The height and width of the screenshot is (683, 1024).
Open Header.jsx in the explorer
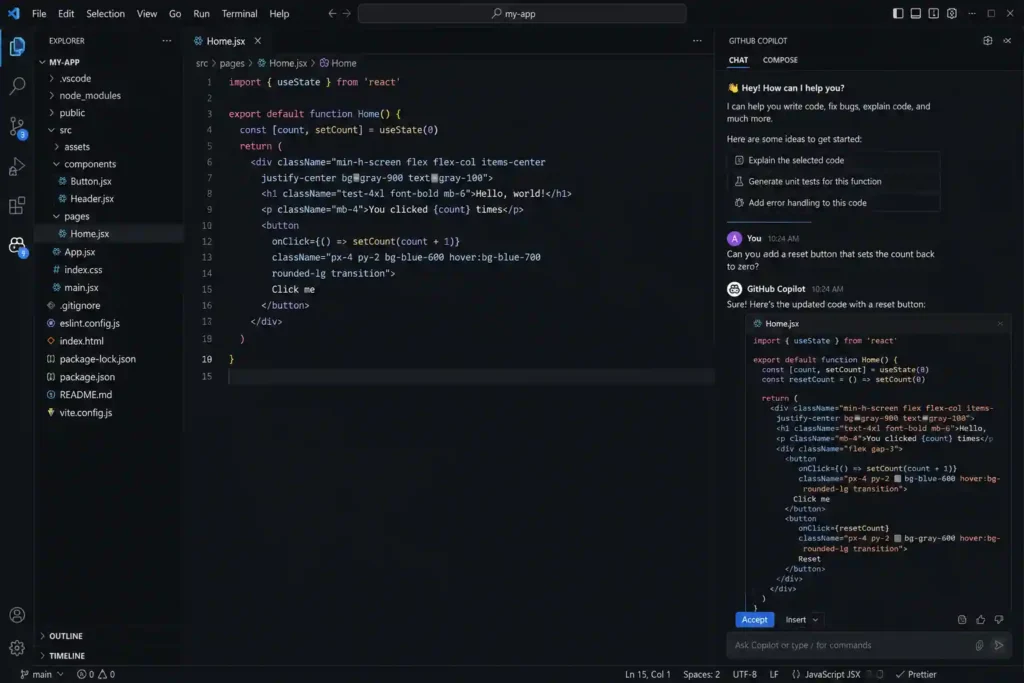pos(91,199)
